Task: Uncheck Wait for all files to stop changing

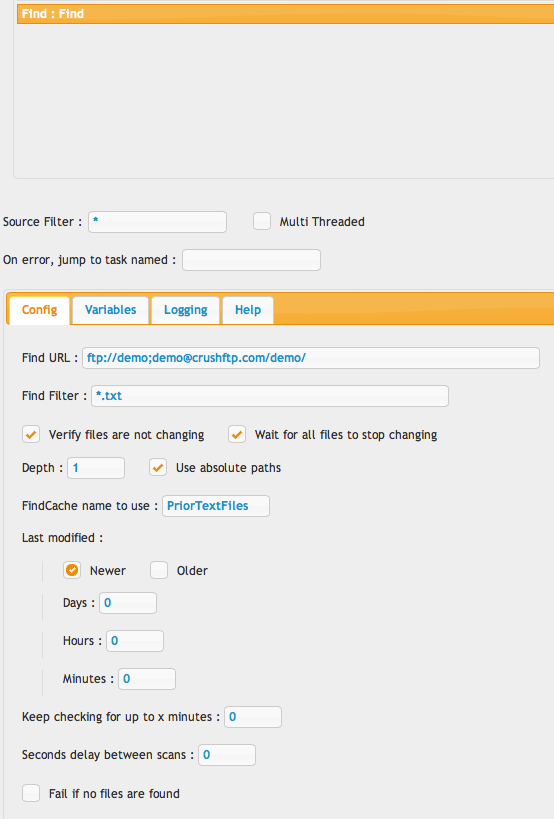Action: tap(237, 435)
